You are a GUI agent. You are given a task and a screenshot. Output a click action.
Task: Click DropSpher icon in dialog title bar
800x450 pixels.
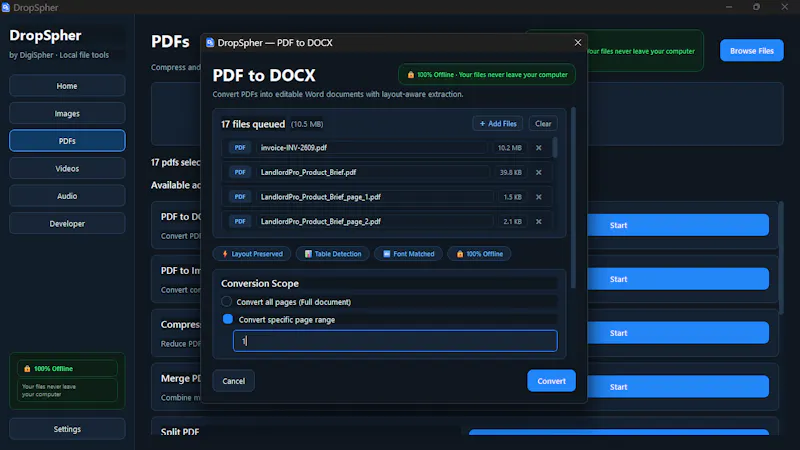click(x=210, y=43)
